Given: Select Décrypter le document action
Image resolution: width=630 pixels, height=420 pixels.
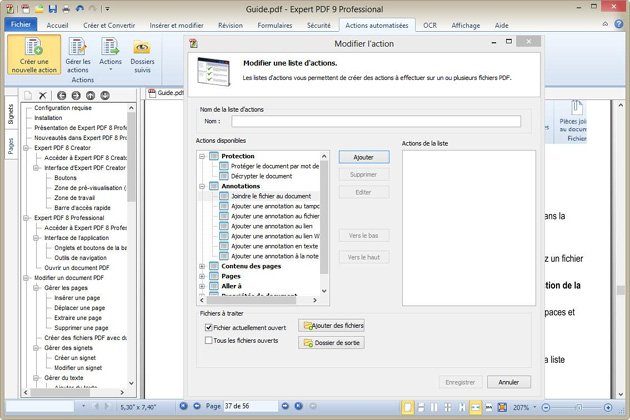Looking at the screenshot, I should click(x=262, y=176).
